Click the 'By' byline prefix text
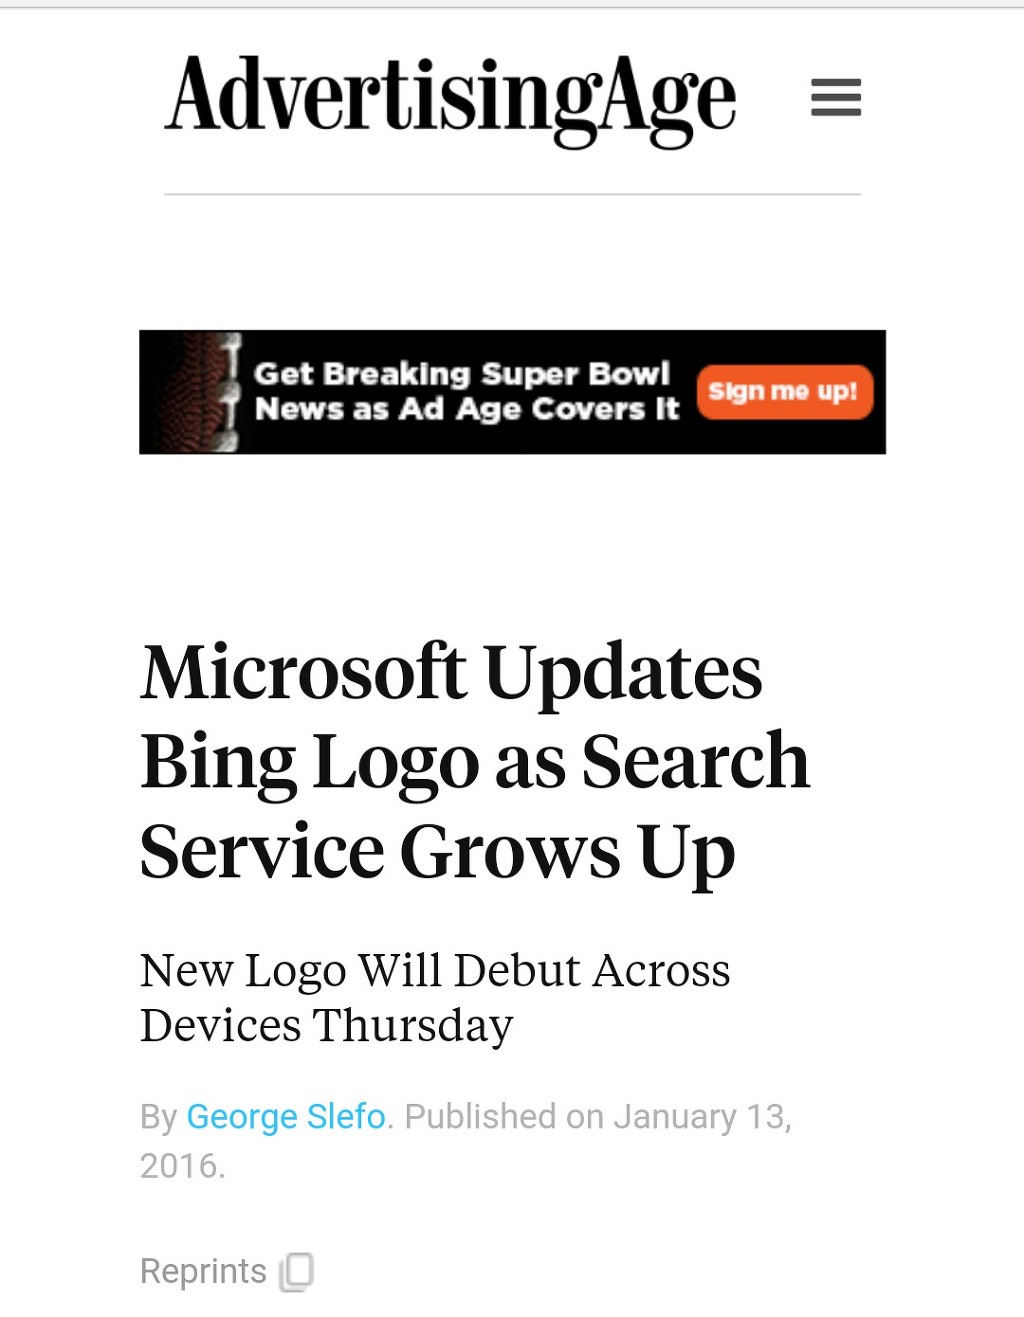Screen dimensions: 1024x1317 click(x=158, y=1116)
